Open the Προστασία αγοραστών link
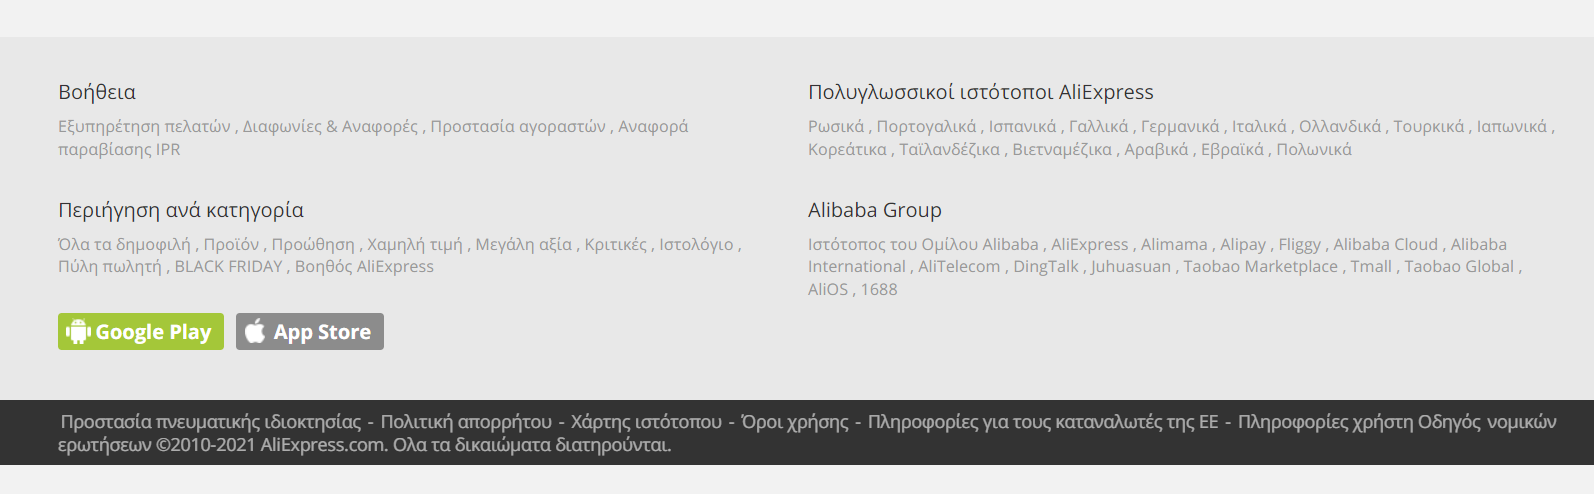Viewport: 1594px width, 494px height. pyautogui.click(x=518, y=126)
